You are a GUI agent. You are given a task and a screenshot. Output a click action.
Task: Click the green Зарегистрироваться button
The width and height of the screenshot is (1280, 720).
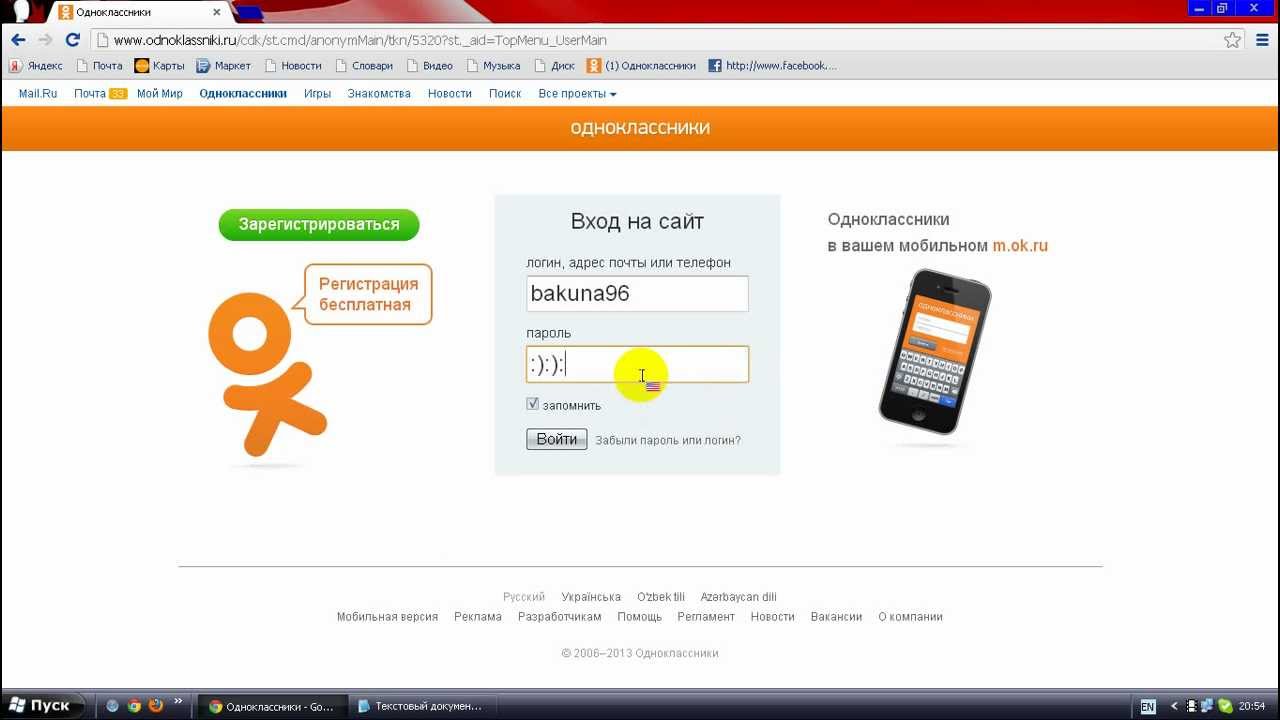pos(319,224)
